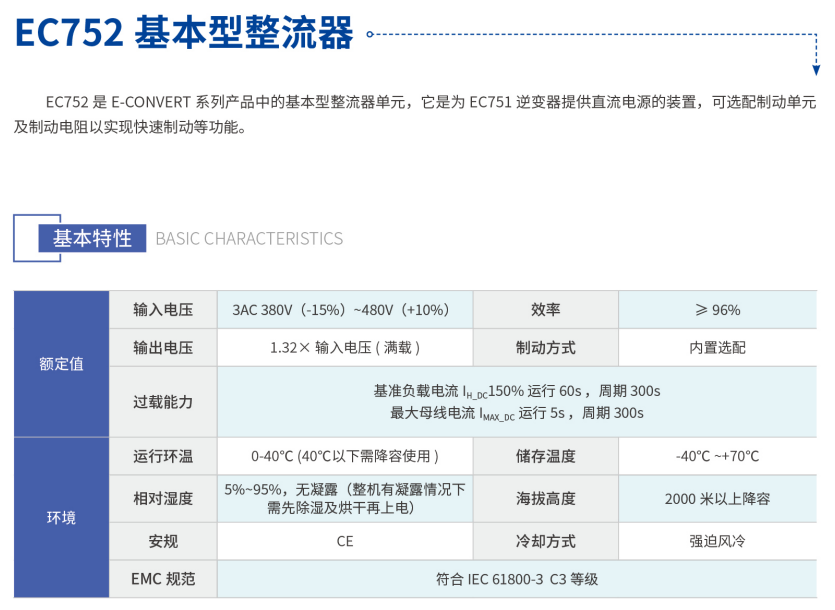Click the downward arrowhead at the dotted line's end
The width and height of the screenshot is (835, 610).
point(816,69)
